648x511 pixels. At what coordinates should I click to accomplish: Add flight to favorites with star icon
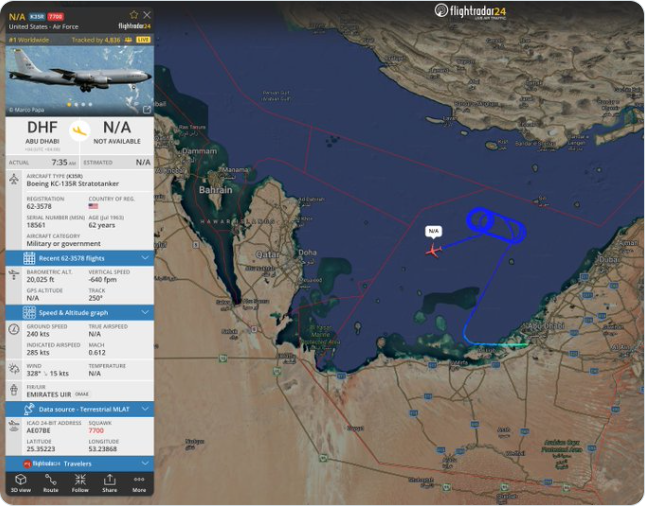click(x=133, y=15)
